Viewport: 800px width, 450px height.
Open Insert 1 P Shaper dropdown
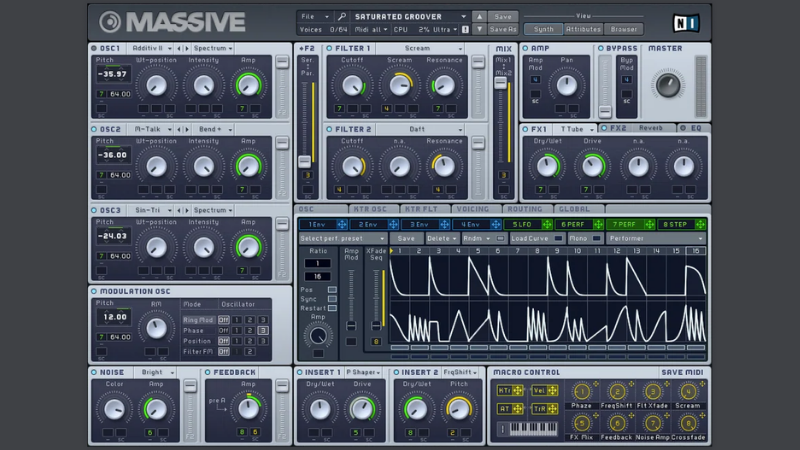coord(364,372)
